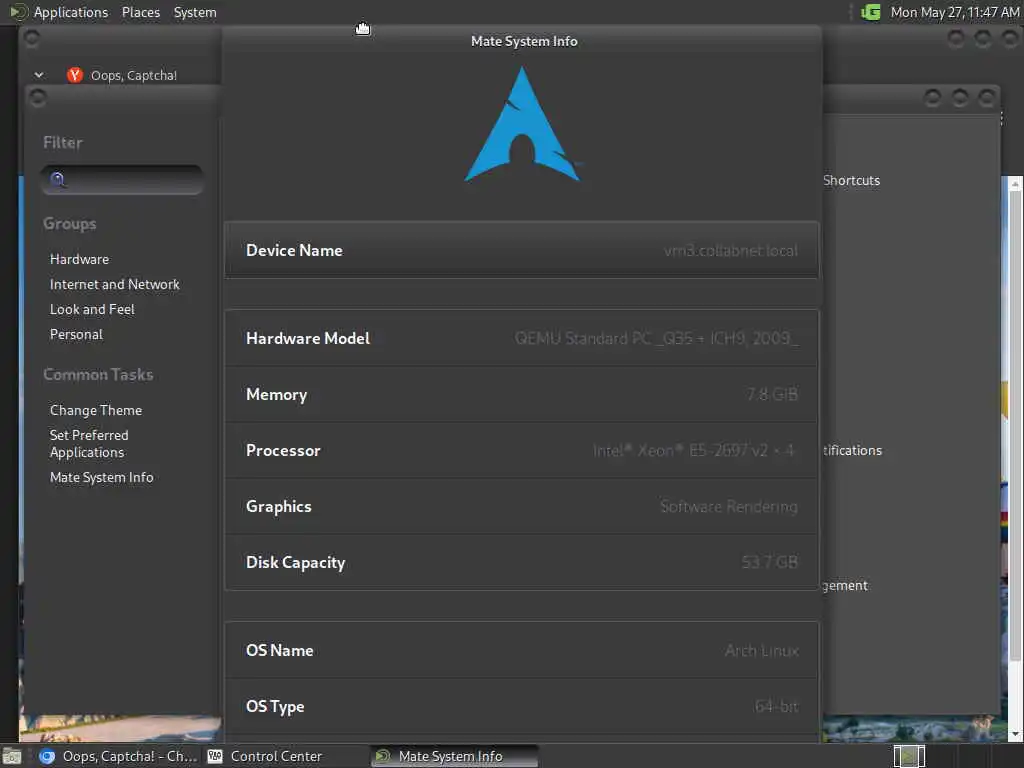Open Change Theme task
Image resolution: width=1024 pixels, height=768 pixels.
point(95,410)
